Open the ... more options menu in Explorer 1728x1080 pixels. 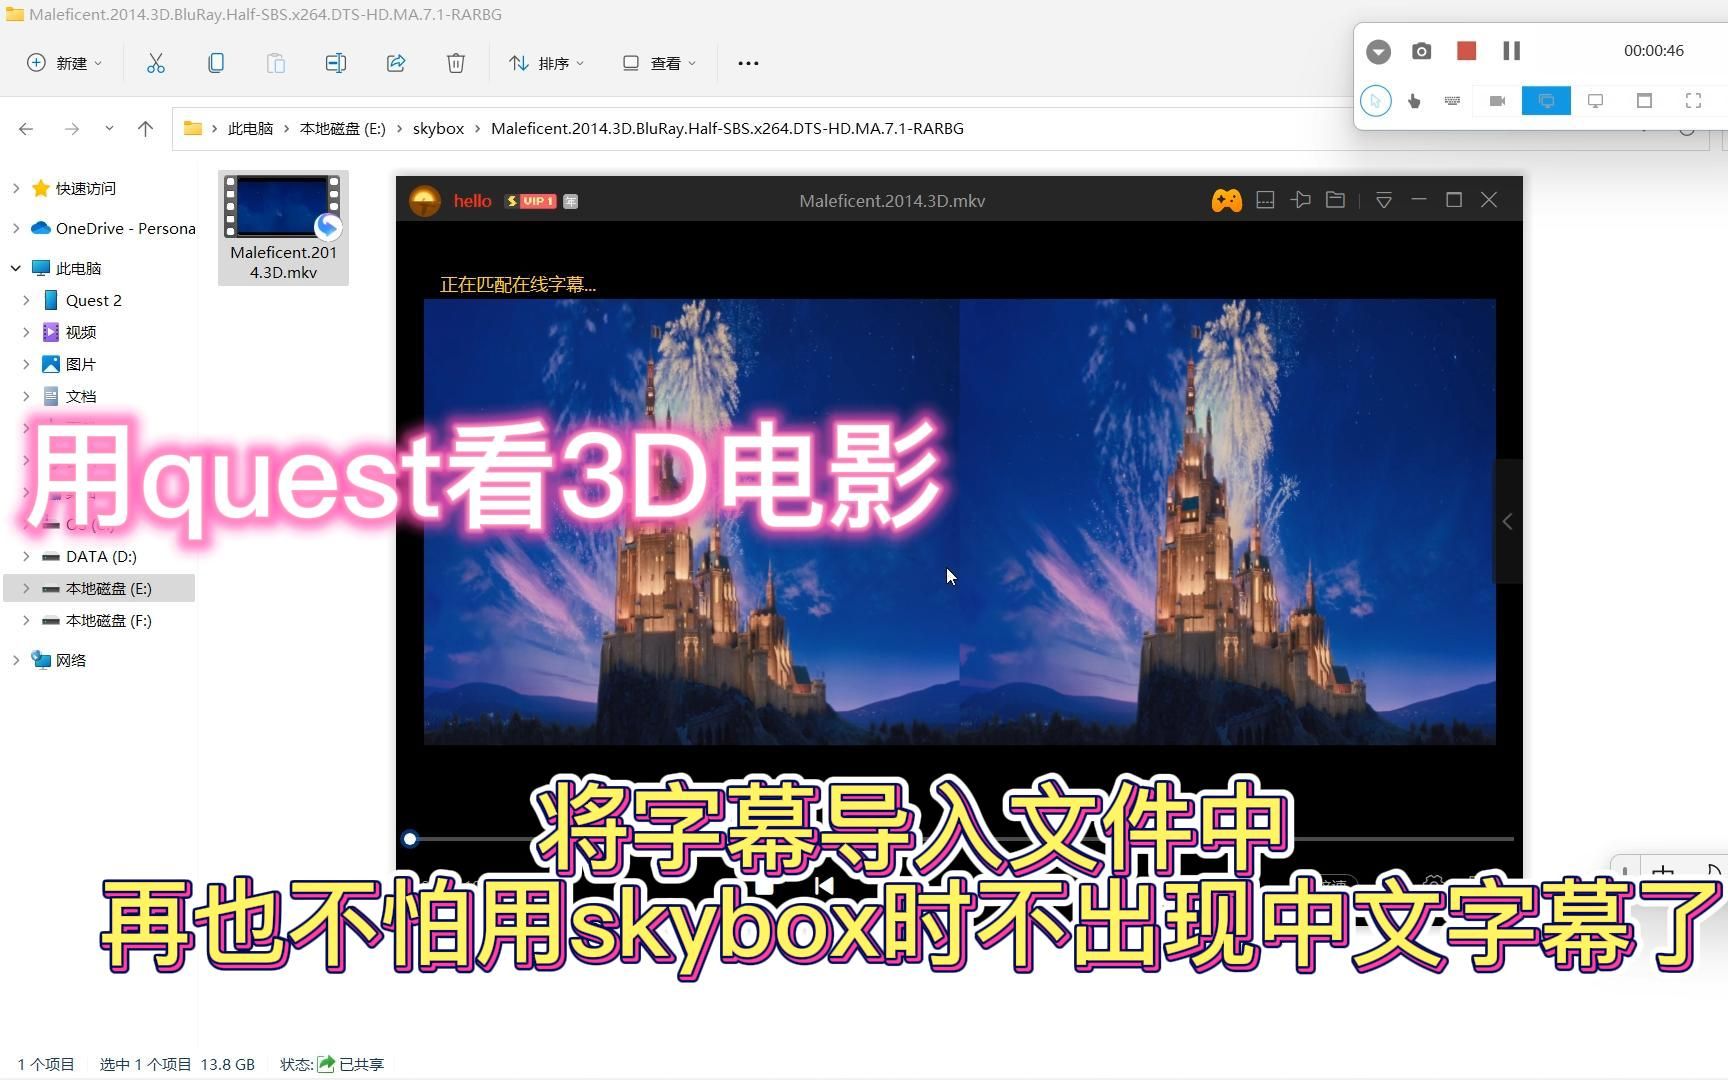pos(748,63)
